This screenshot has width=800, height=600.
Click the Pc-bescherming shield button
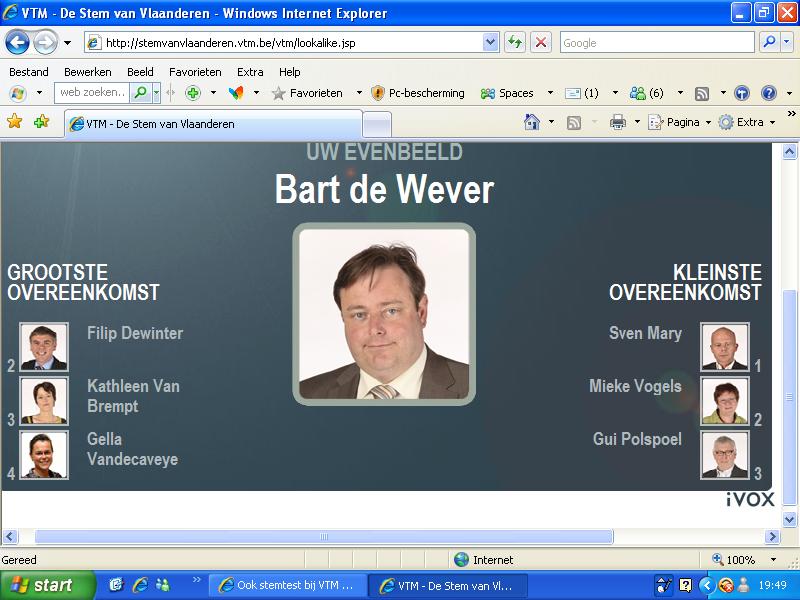point(418,93)
